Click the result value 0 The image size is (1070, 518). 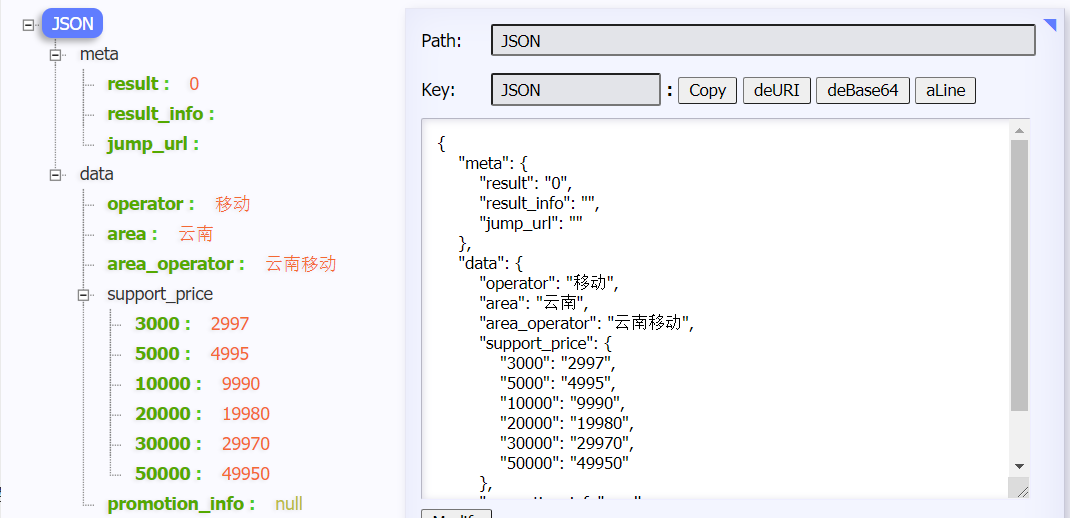click(x=194, y=84)
